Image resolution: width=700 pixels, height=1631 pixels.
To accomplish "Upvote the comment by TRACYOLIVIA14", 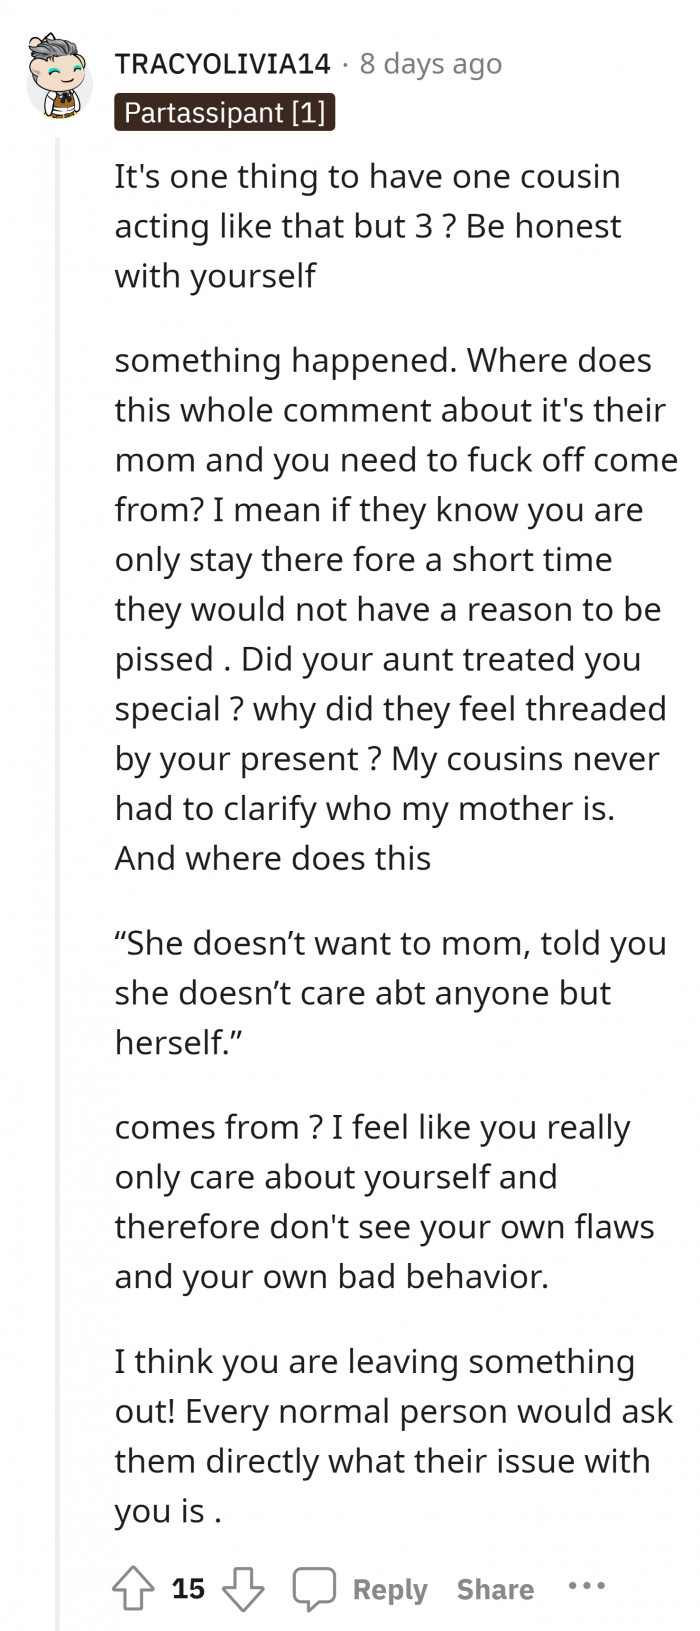I will coord(134,1588).
